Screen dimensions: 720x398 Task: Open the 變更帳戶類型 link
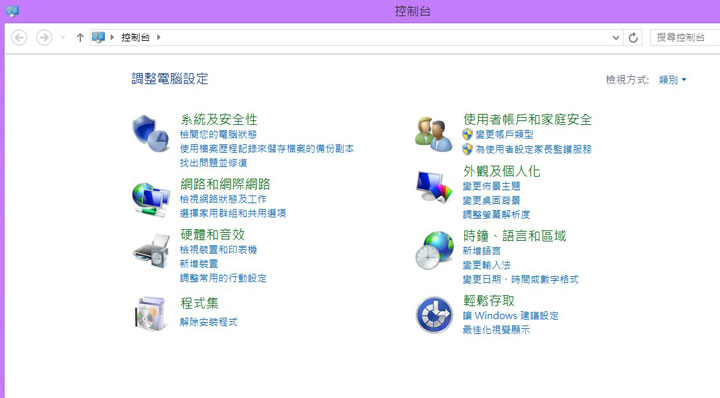(x=504, y=135)
